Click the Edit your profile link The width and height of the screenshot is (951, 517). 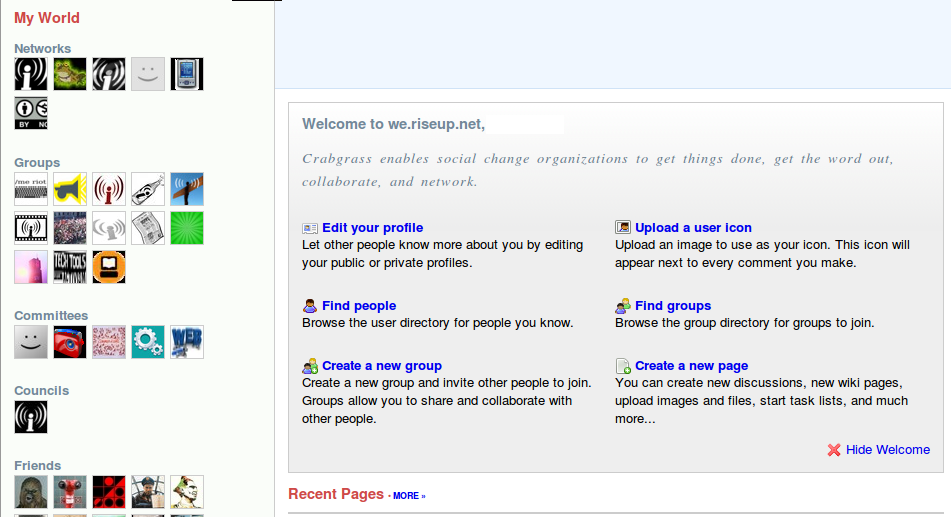click(372, 228)
